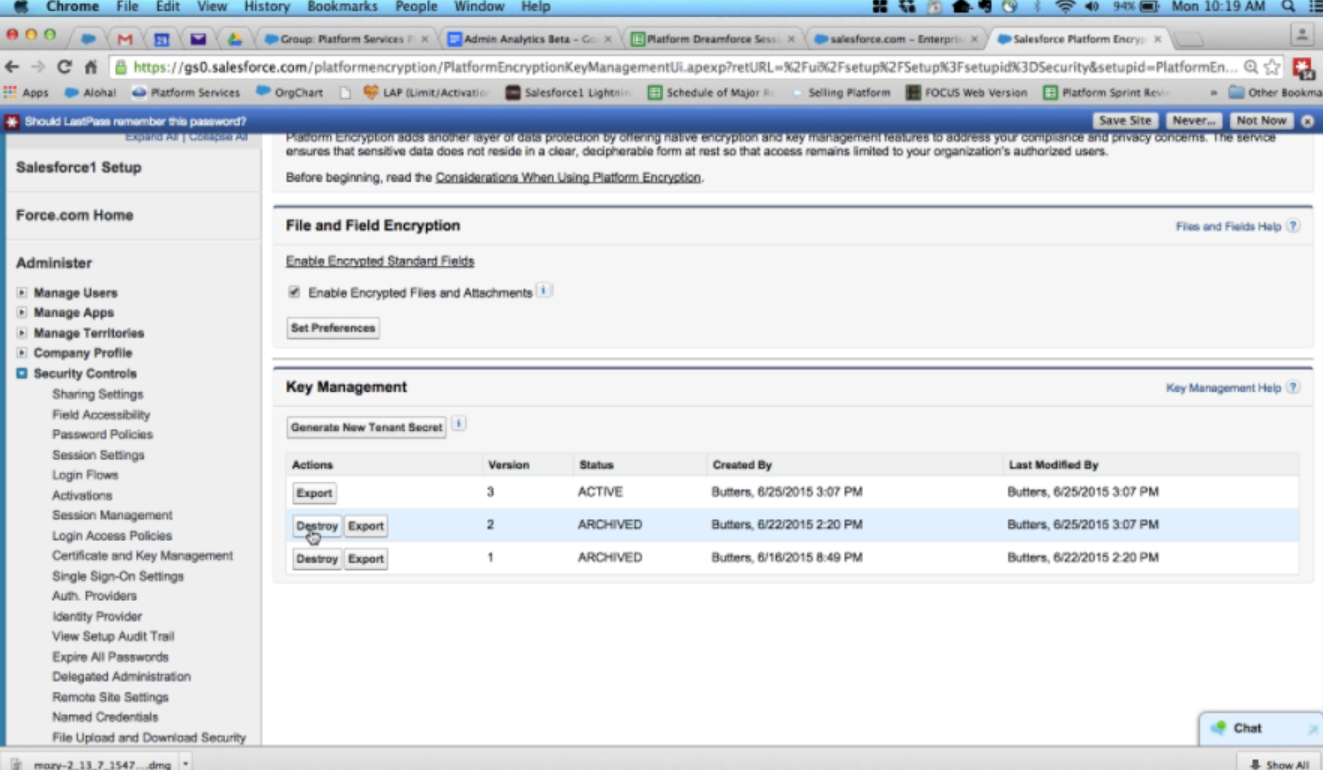Open View Setup Audit Trail
Image resolution: width=1323 pixels, height=770 pixels.
pyautogui.click(x=113, y=636)
